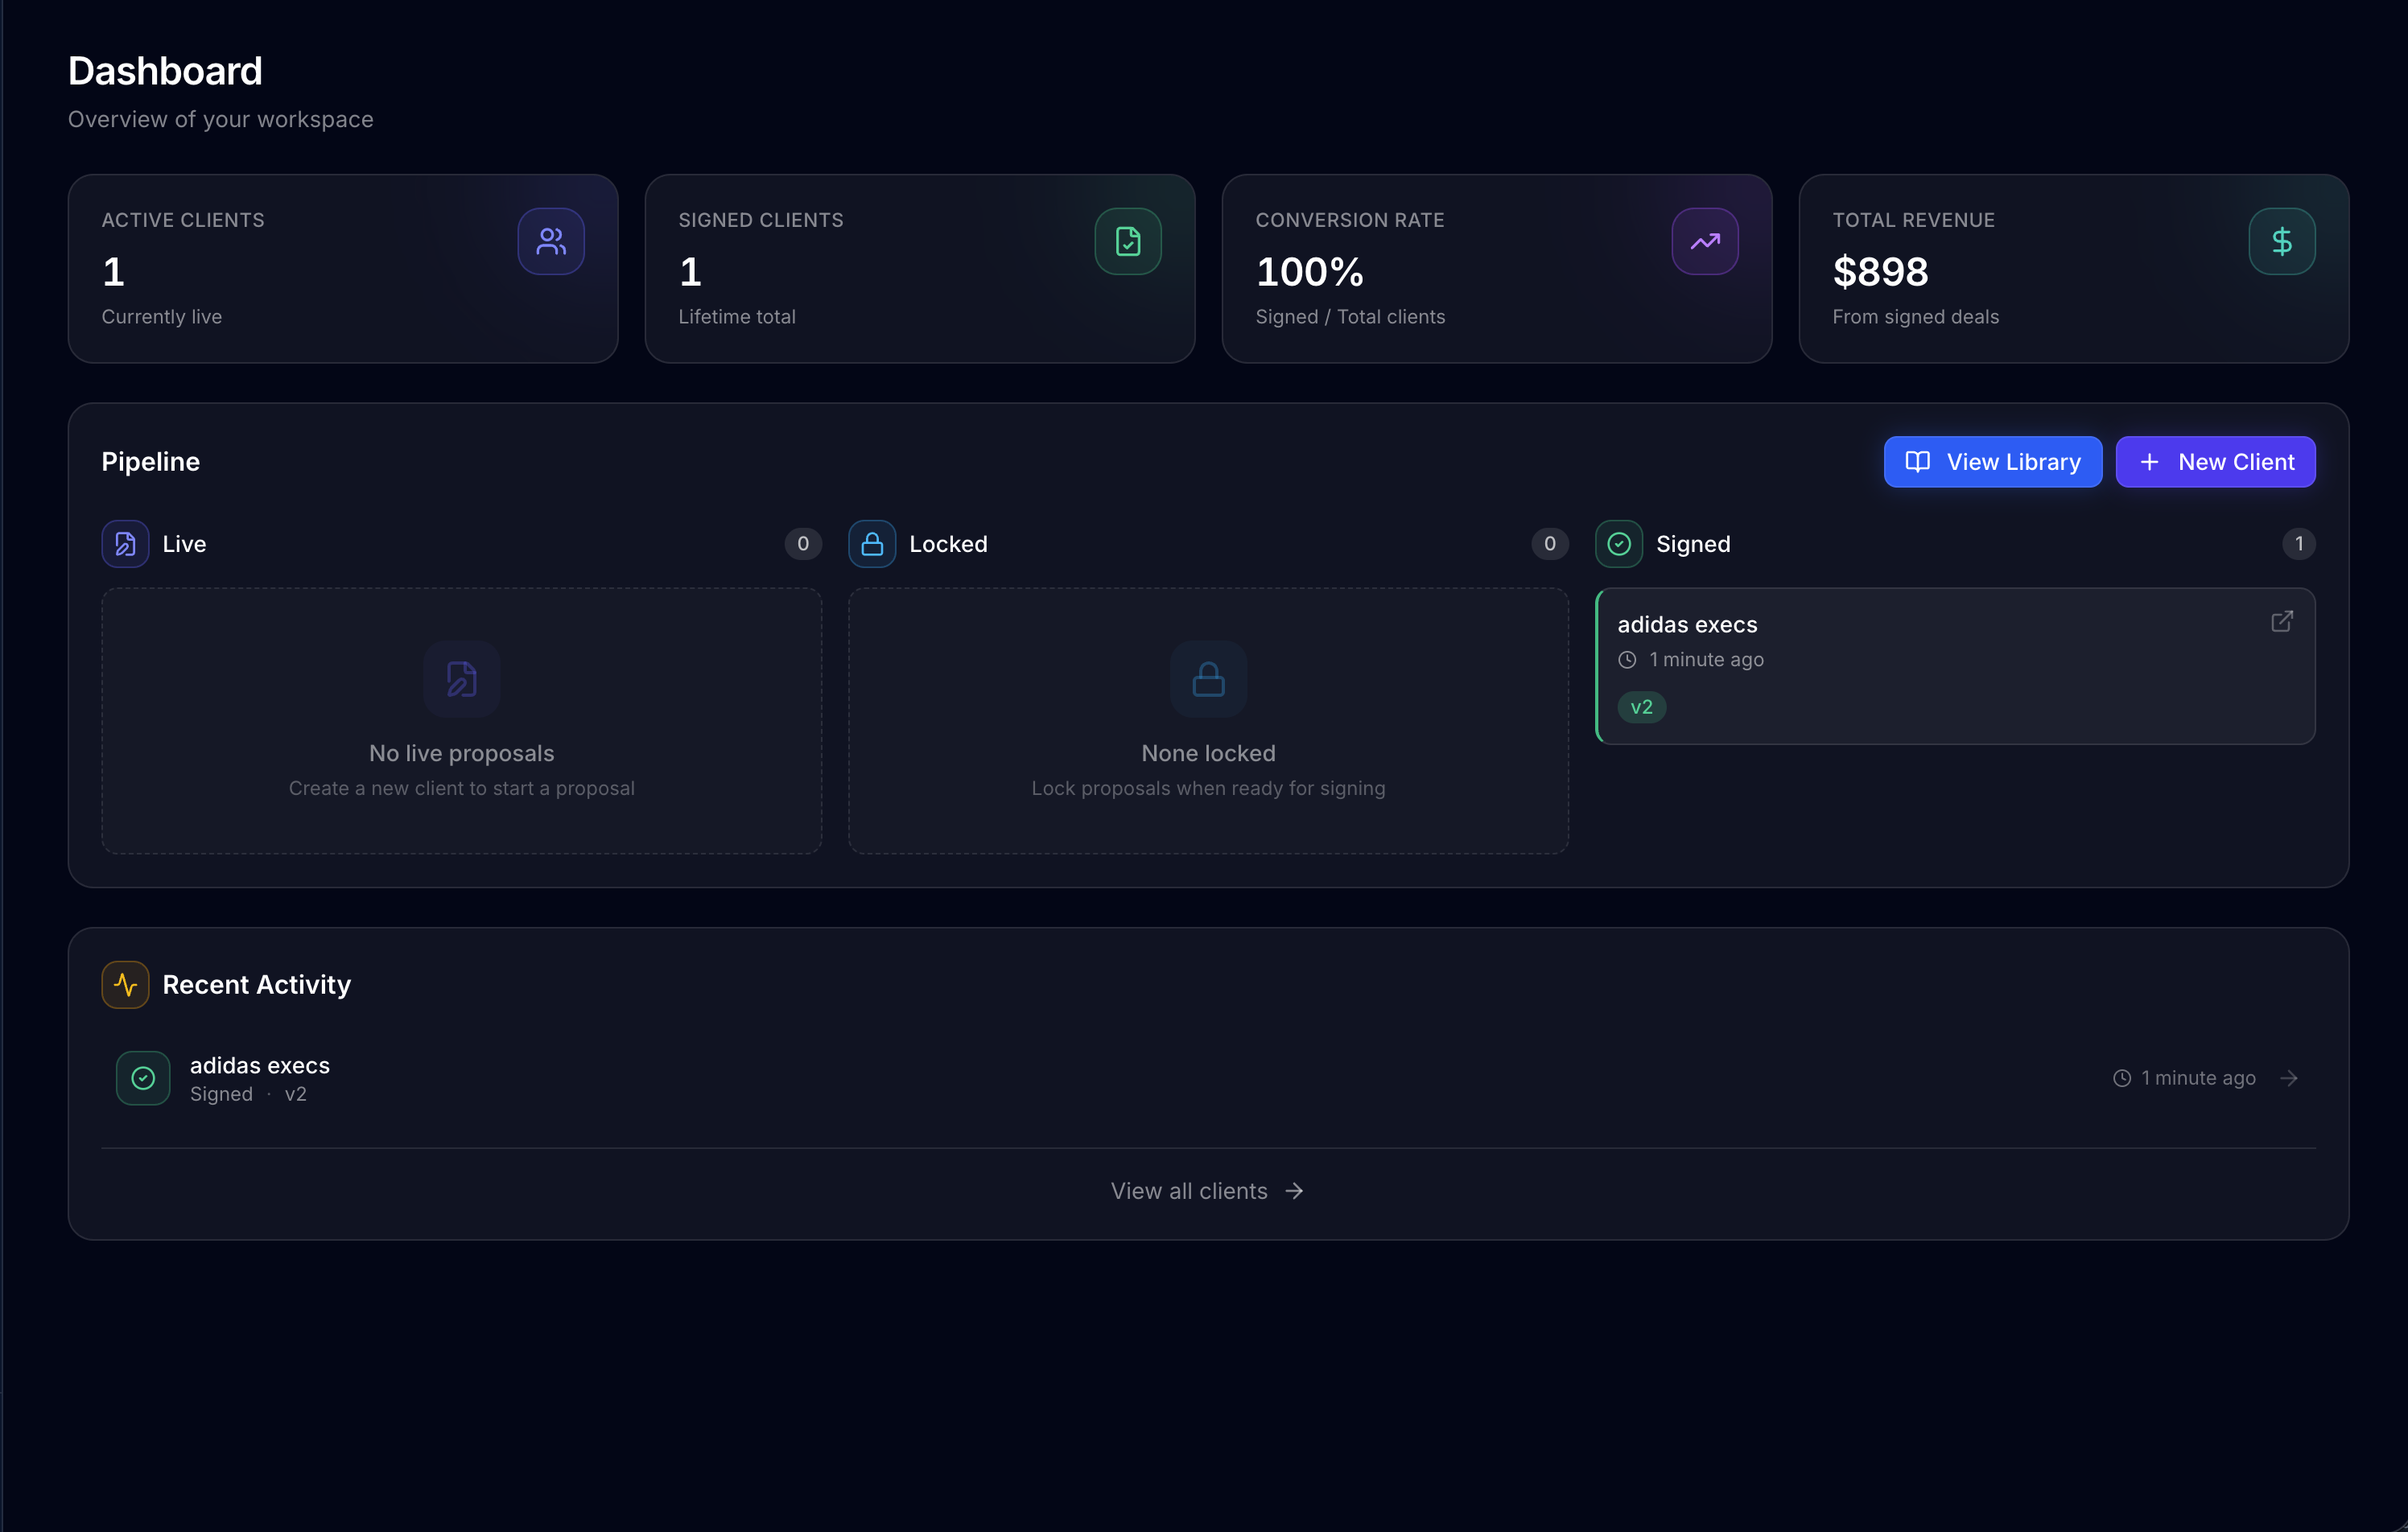
Task: Select the adidas execs signed proposal card
Action: tap(1955, 666)
